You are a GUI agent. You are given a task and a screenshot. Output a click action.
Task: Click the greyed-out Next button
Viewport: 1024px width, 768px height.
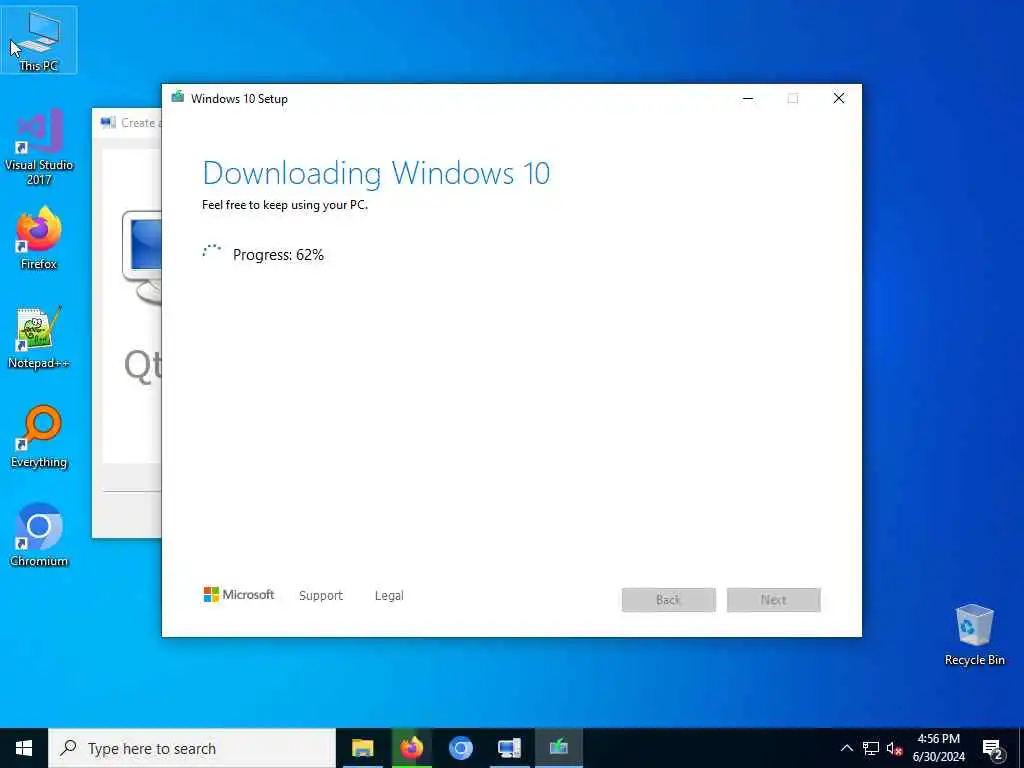[774, 600]
